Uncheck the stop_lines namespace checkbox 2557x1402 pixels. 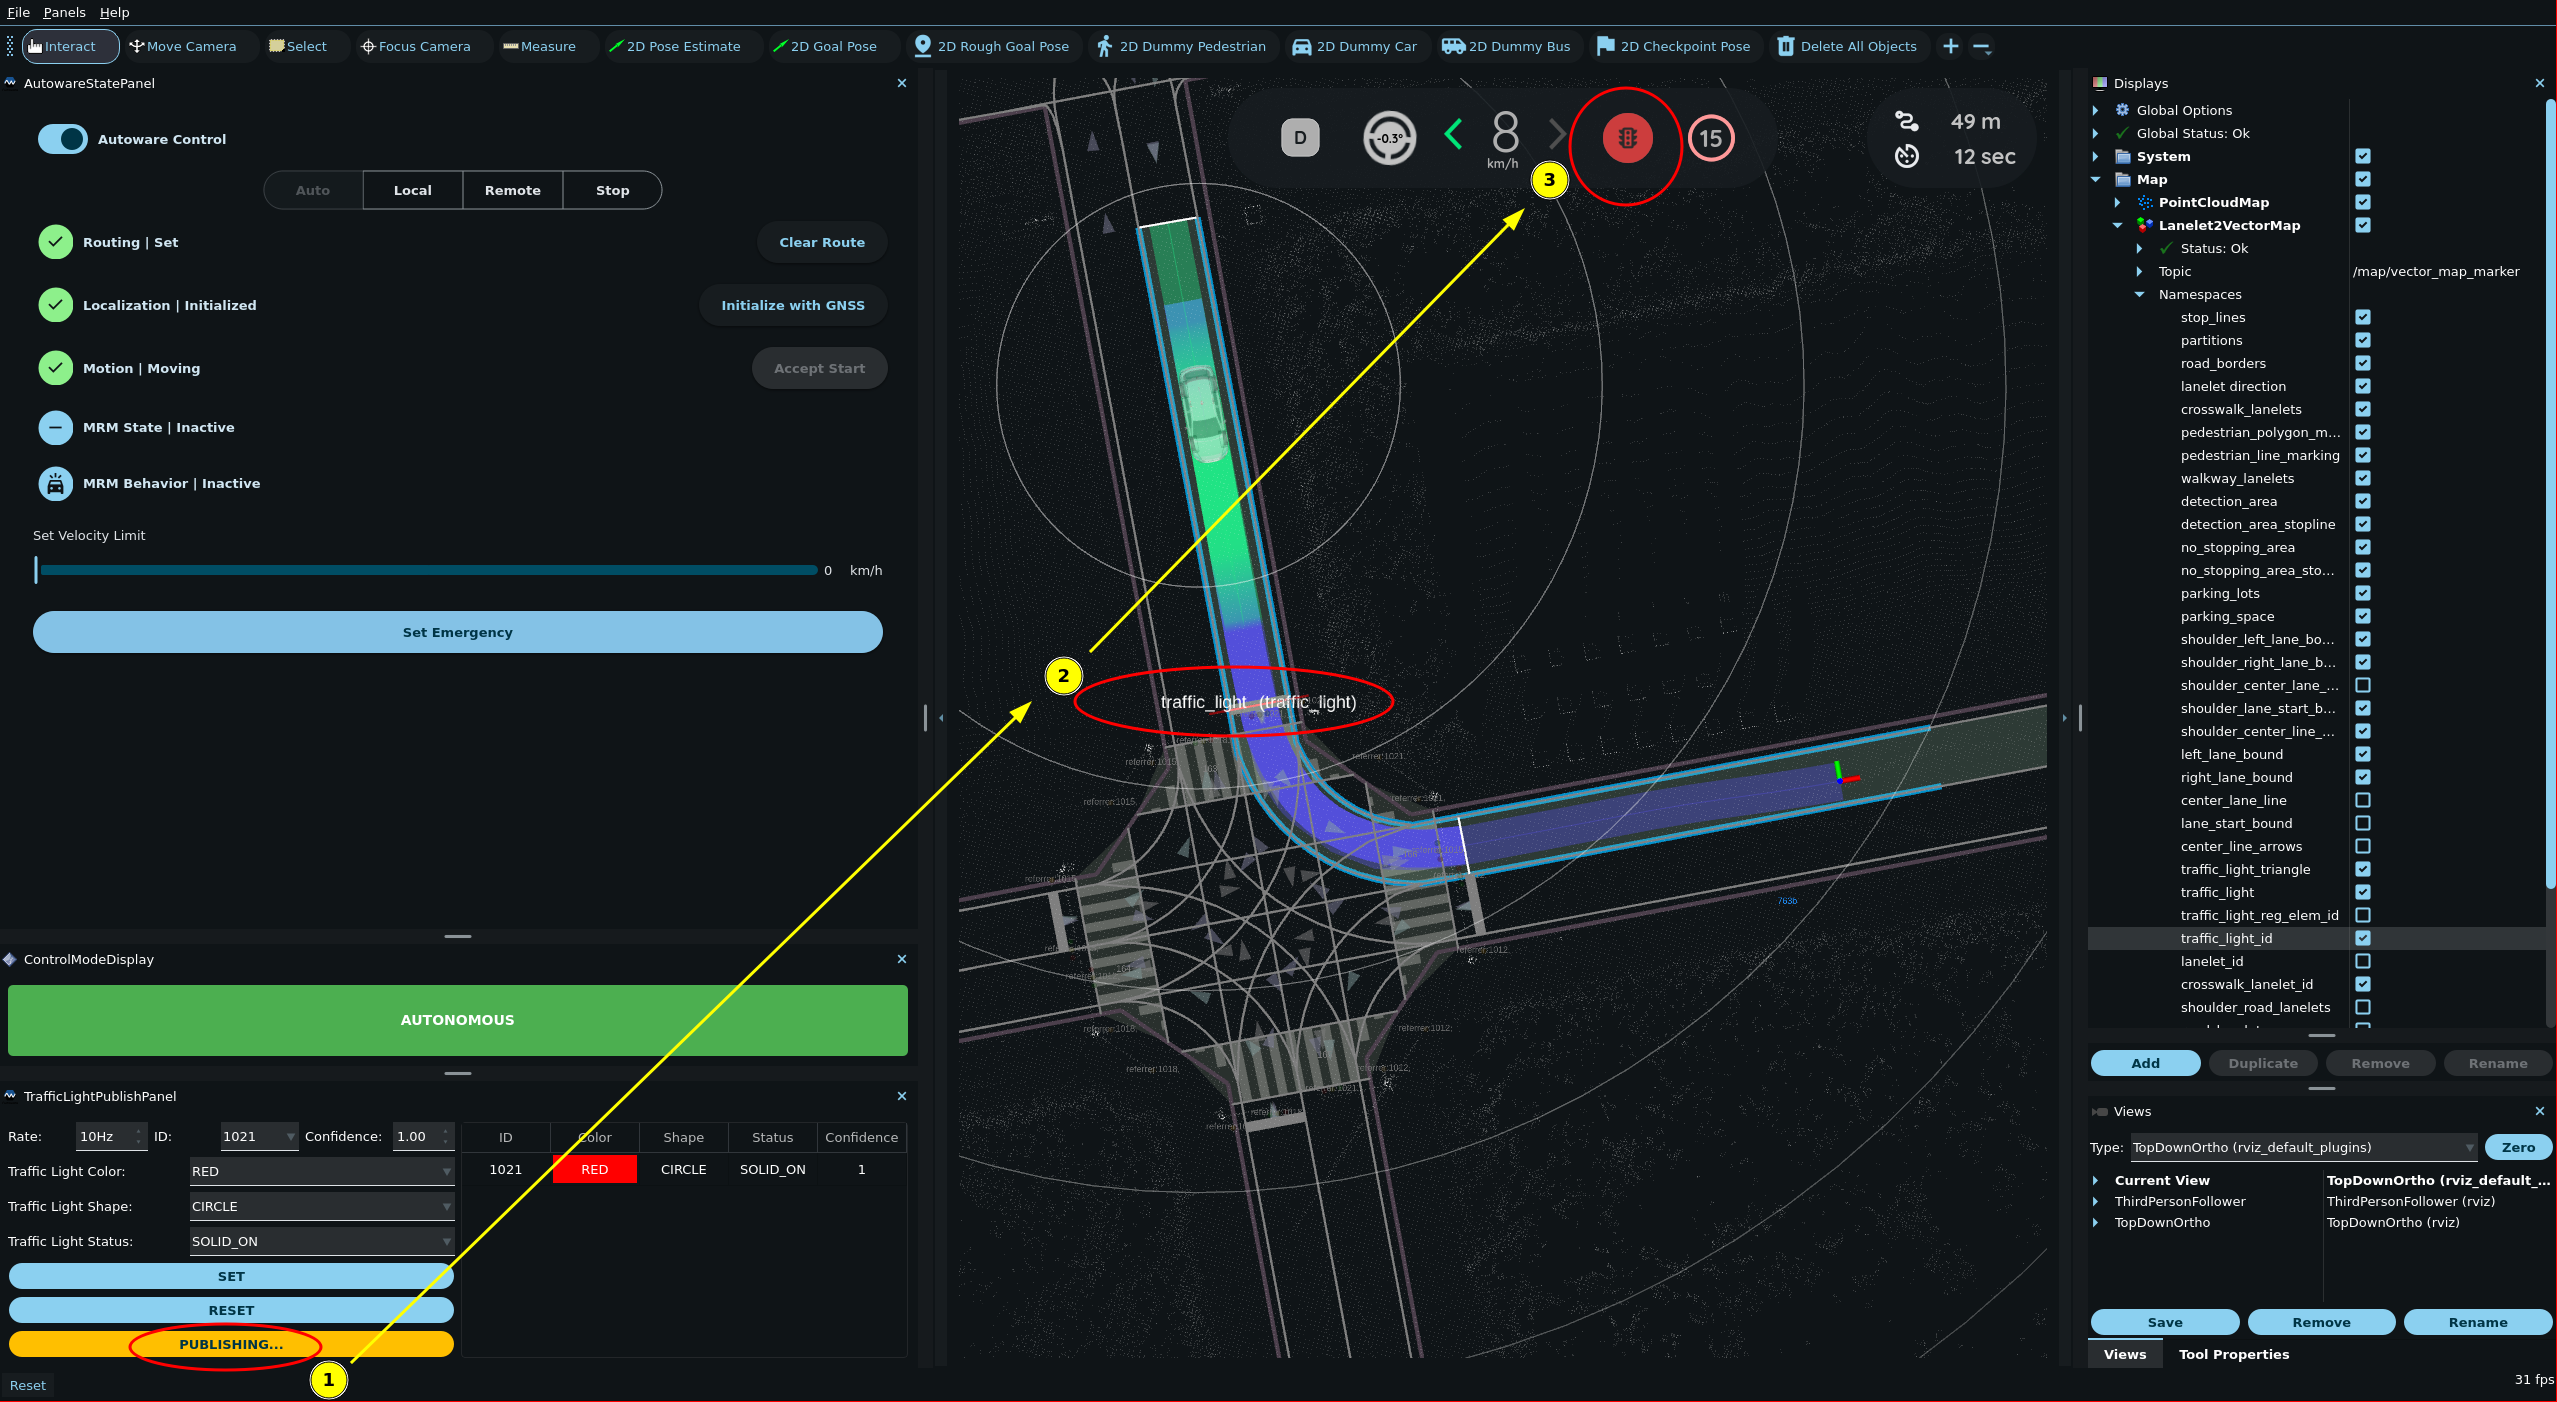[2362, 317]
